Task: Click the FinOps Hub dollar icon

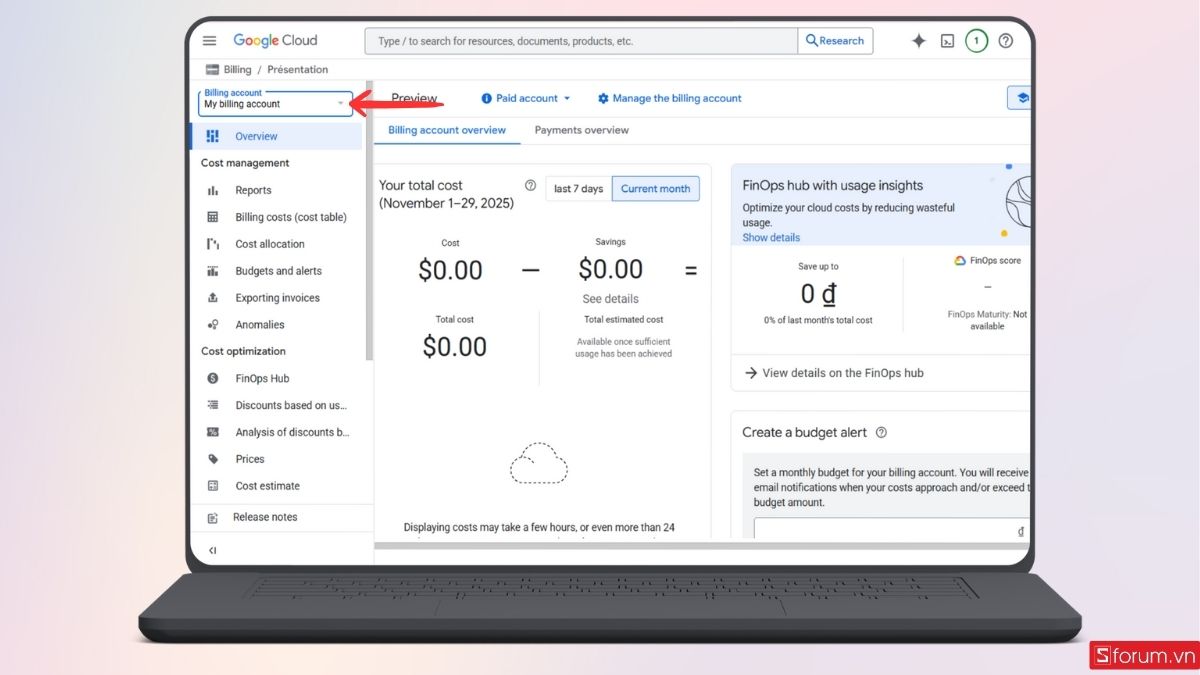Action: (x=212, y=378)
